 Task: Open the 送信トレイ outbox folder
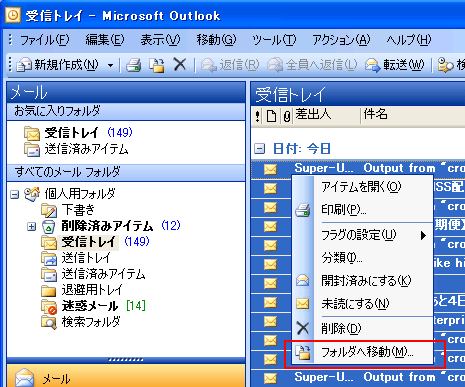tap(86, 258)
